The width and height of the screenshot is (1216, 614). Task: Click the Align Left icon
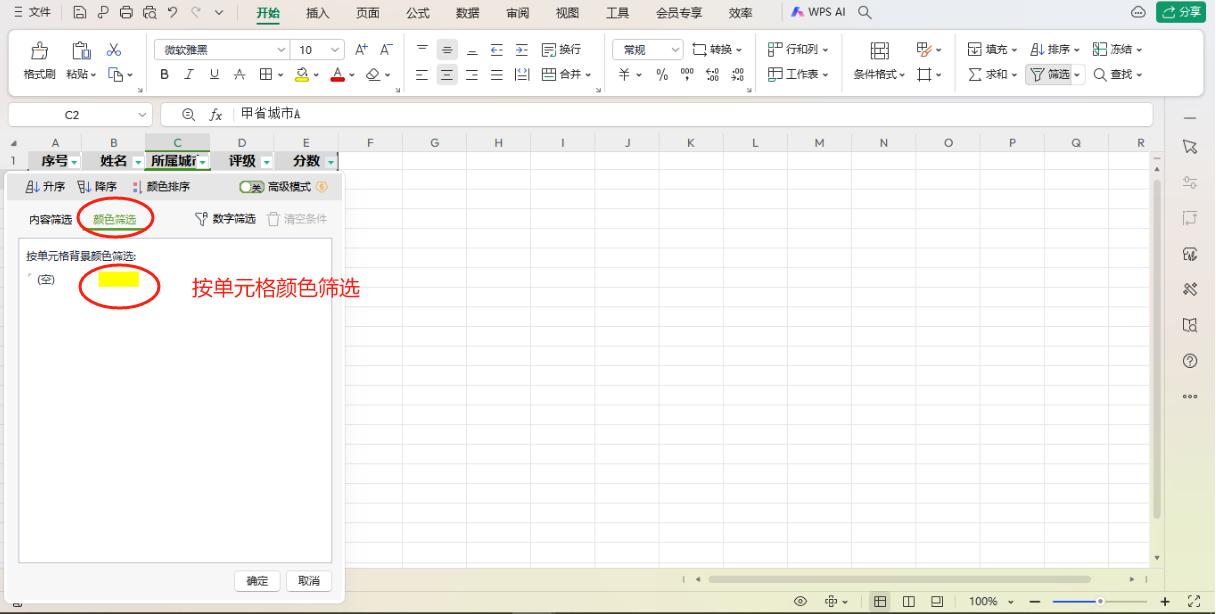tap(422, 74)
